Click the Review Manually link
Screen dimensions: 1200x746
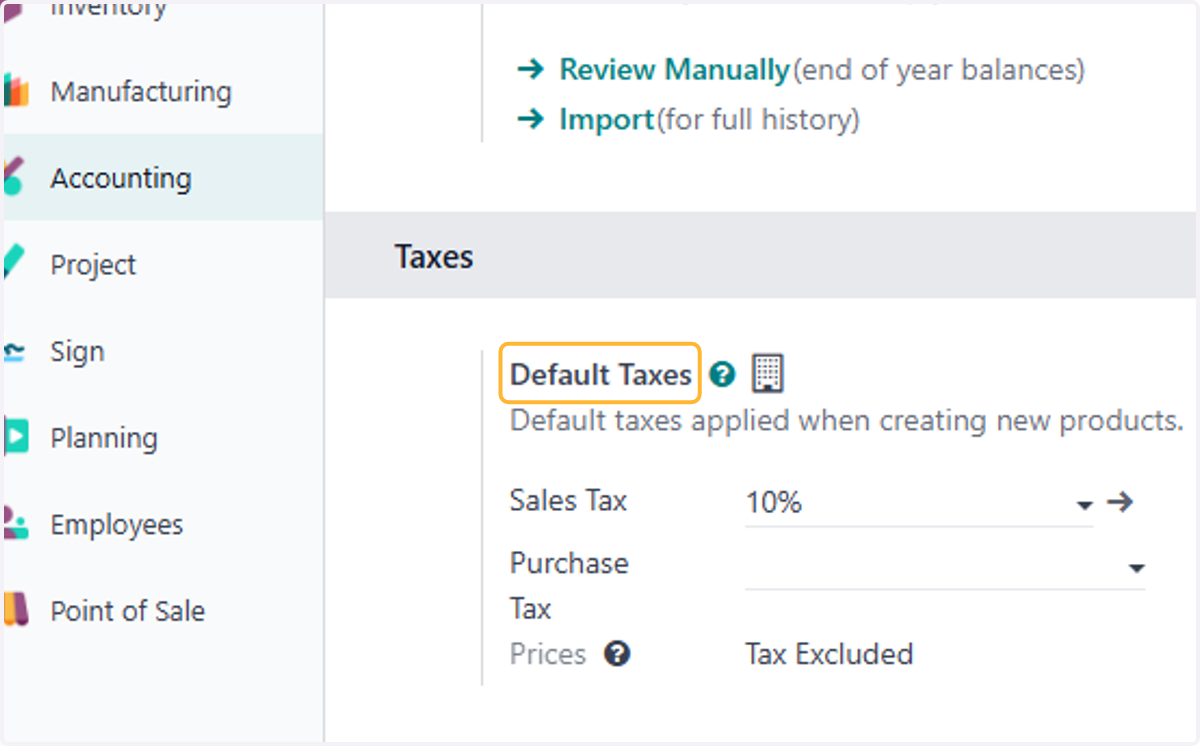point(675,70)
